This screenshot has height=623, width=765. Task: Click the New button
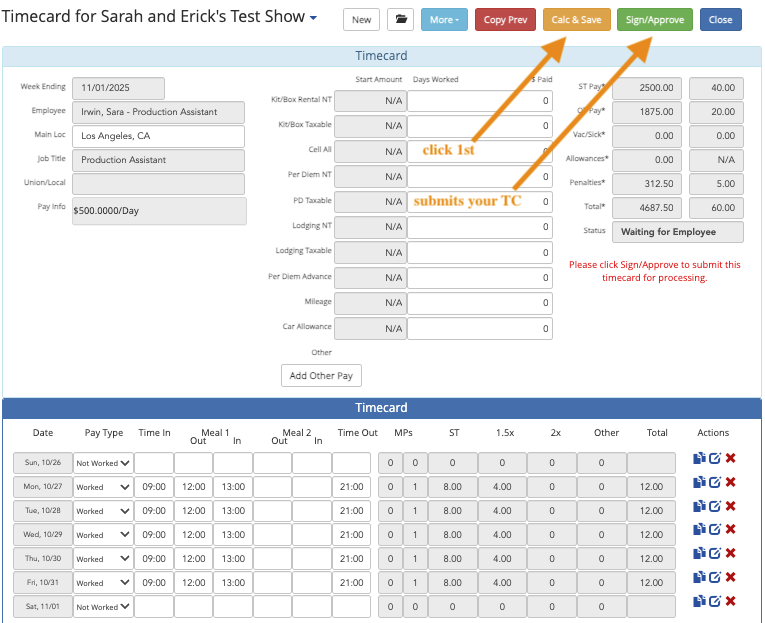[361, 20]
